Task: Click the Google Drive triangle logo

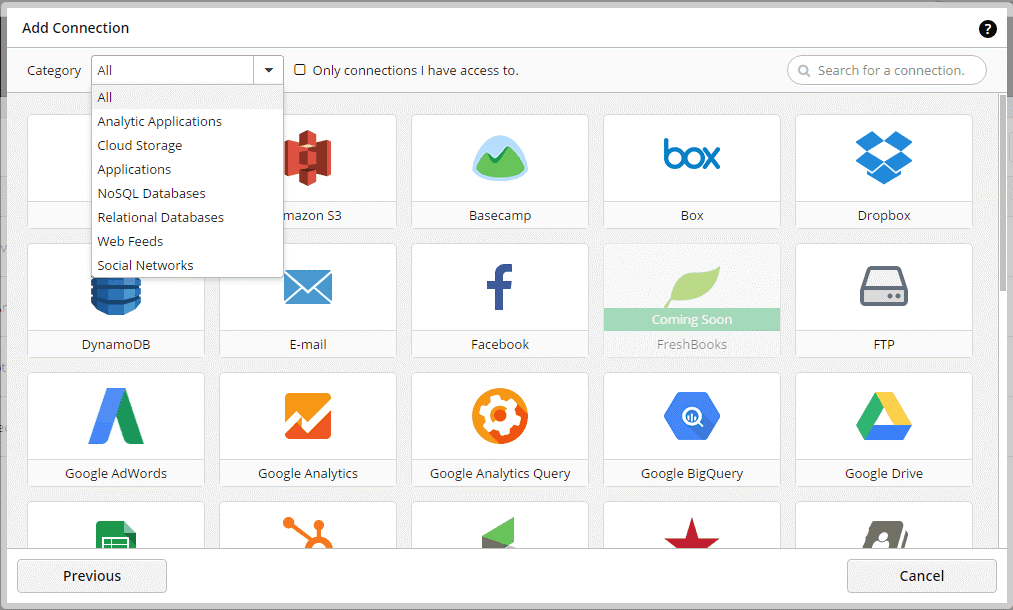Action: [884, 415]
